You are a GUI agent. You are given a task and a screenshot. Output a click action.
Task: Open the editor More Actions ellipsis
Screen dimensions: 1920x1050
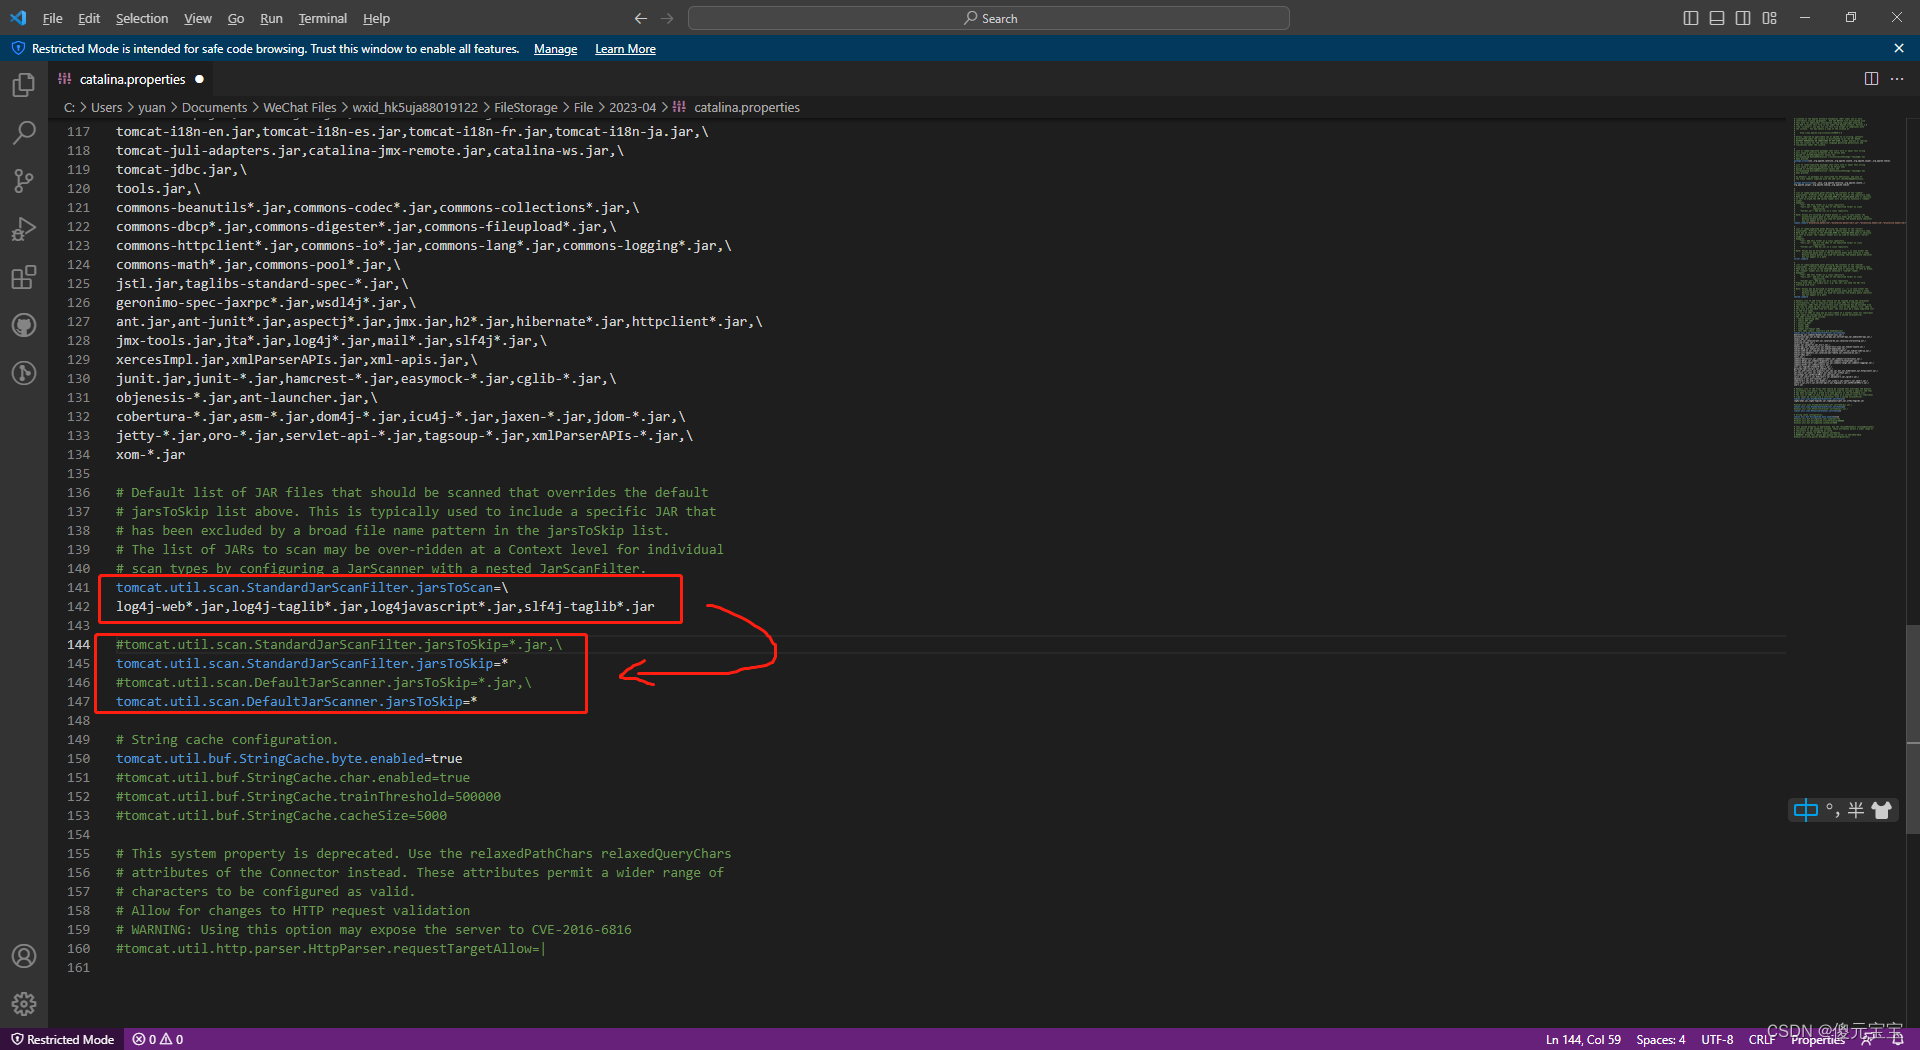pyautogui.click(x=1897, y=79)
